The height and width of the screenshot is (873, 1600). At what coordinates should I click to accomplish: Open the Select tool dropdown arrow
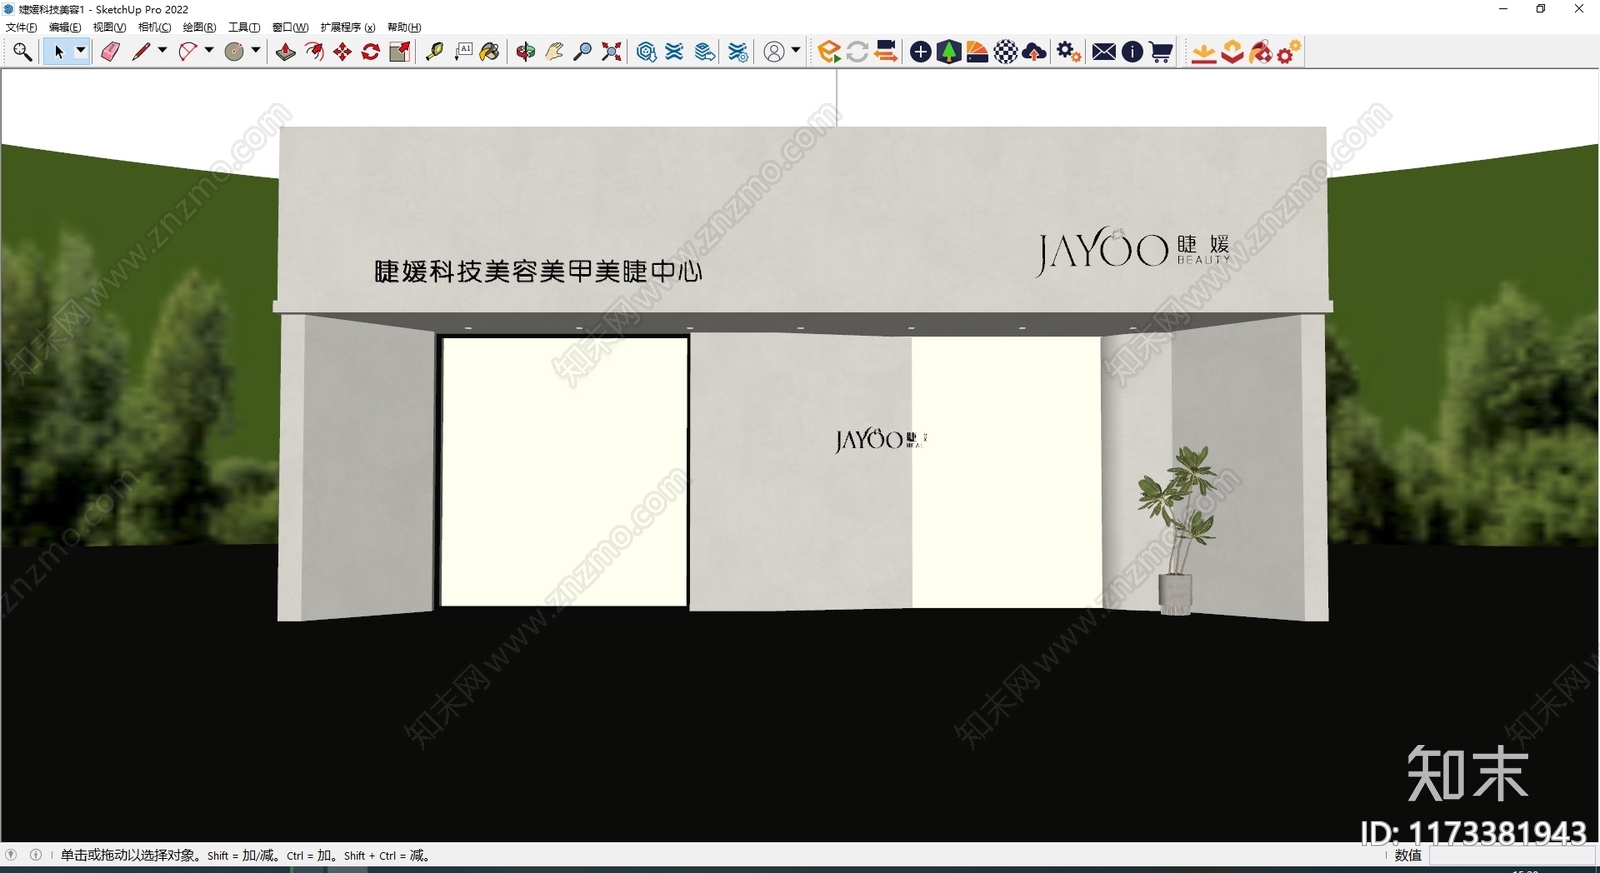coord(81,51)
